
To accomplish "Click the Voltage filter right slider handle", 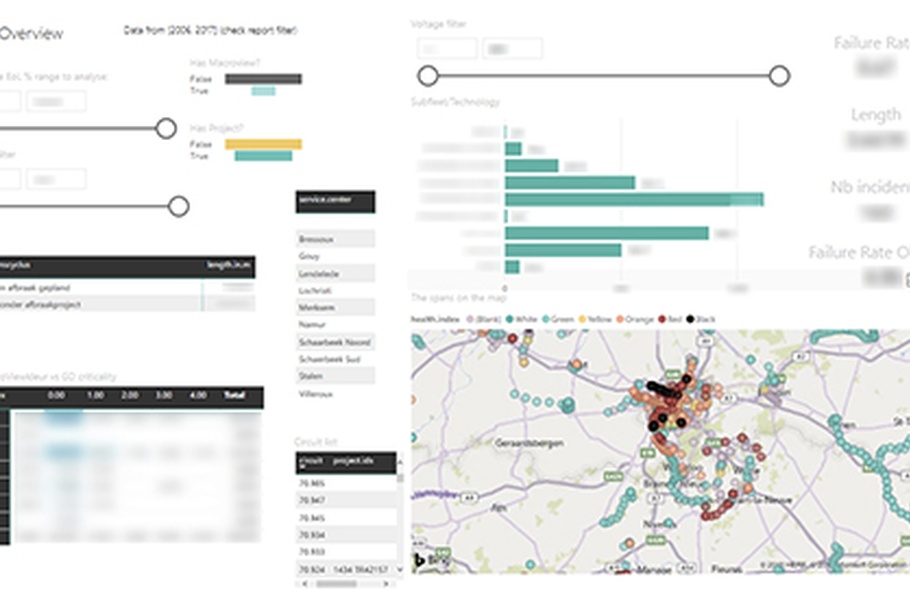I will click(780, 76).
